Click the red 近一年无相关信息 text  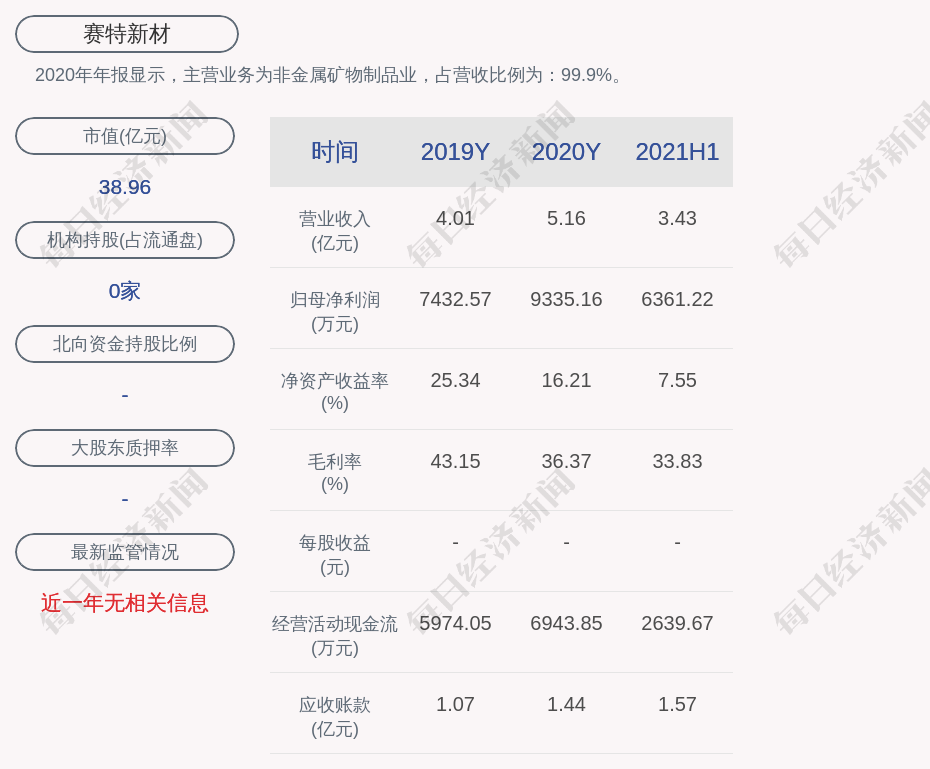(125, 603)
